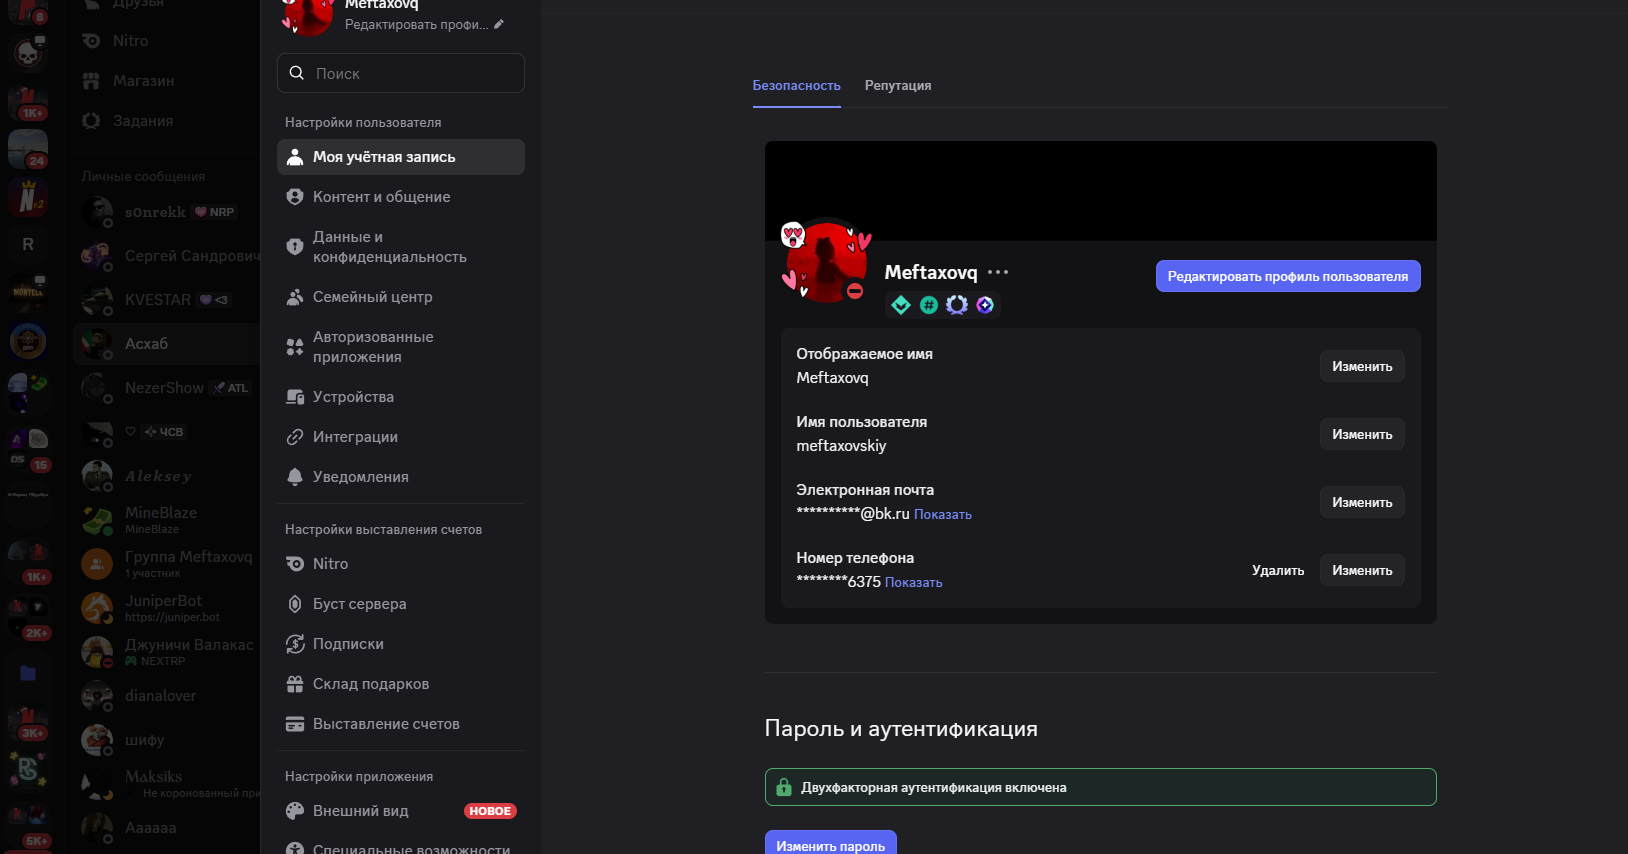Open the шифу direct message
Viewport: 1628px width, 854px height.
point(166,740)
